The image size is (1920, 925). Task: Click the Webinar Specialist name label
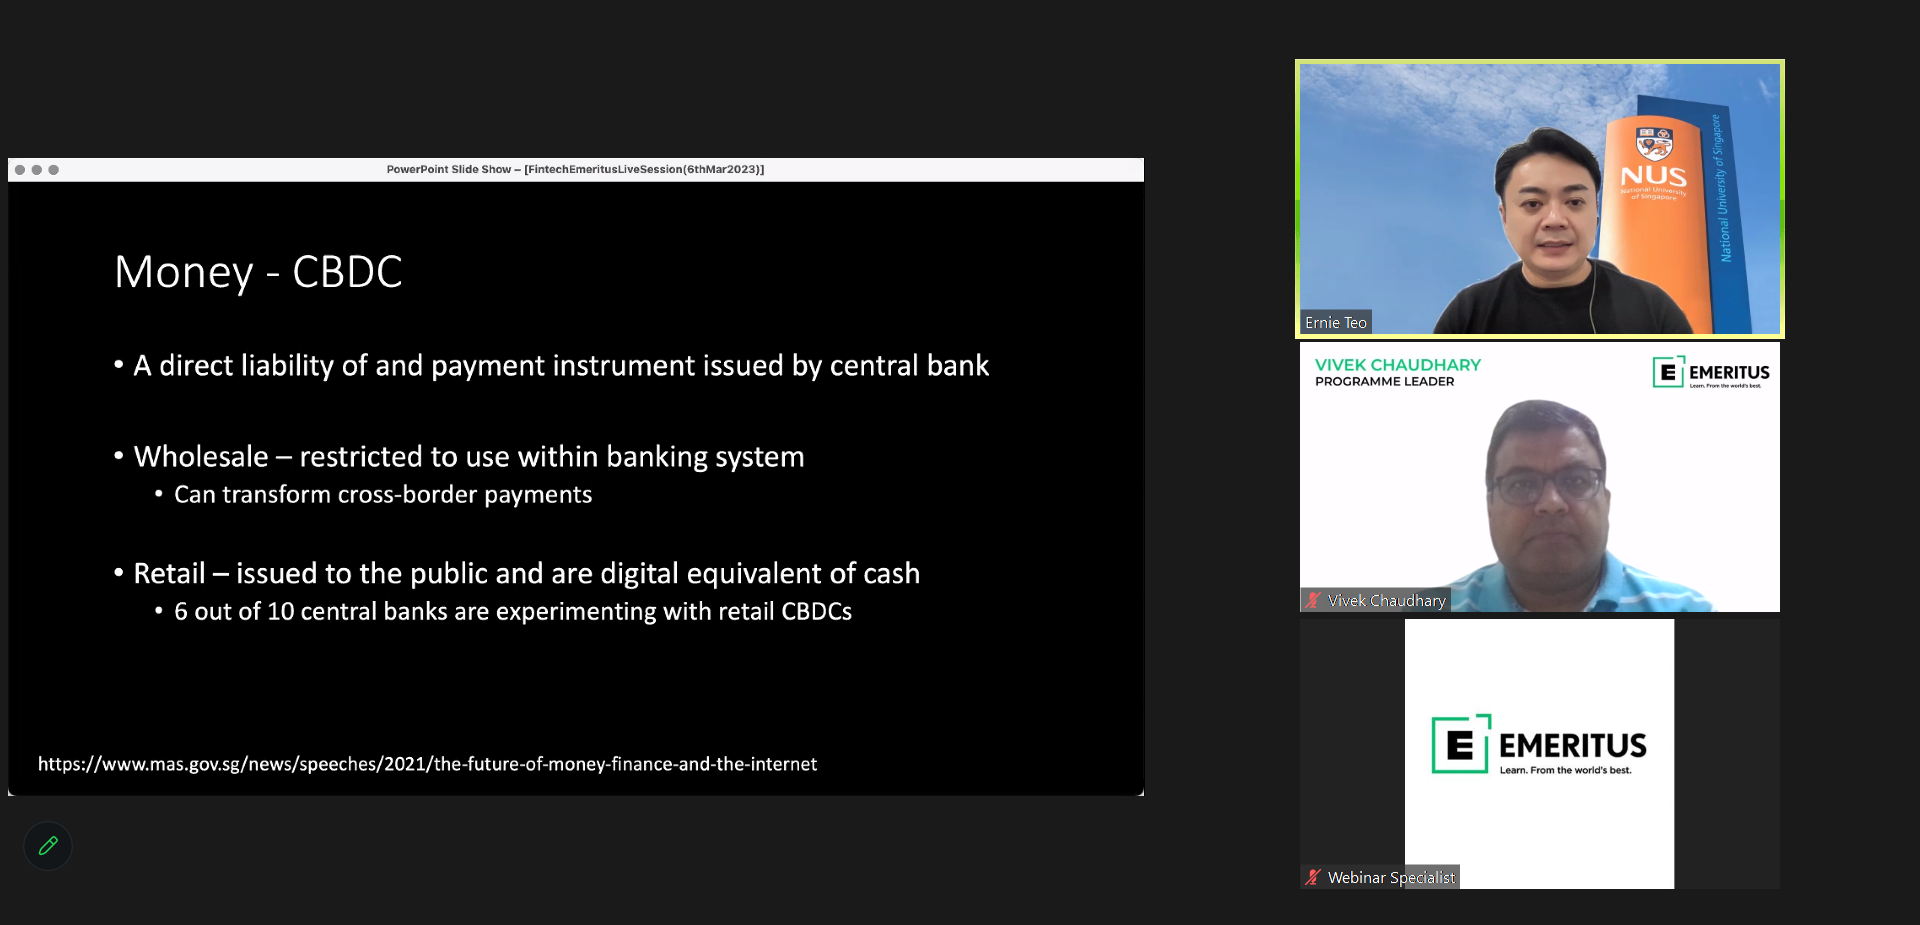(x=1390, y=877)
